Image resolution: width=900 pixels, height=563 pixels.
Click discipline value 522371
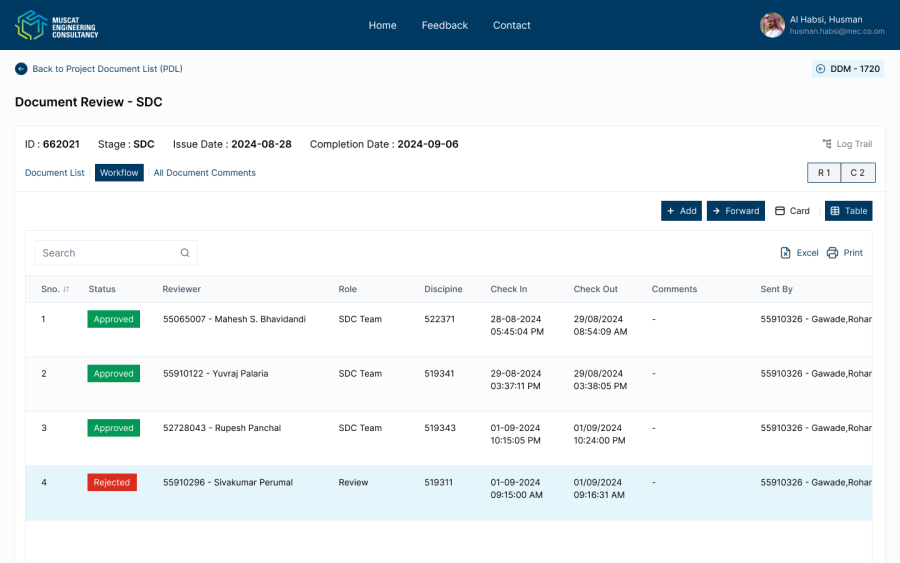439,319
